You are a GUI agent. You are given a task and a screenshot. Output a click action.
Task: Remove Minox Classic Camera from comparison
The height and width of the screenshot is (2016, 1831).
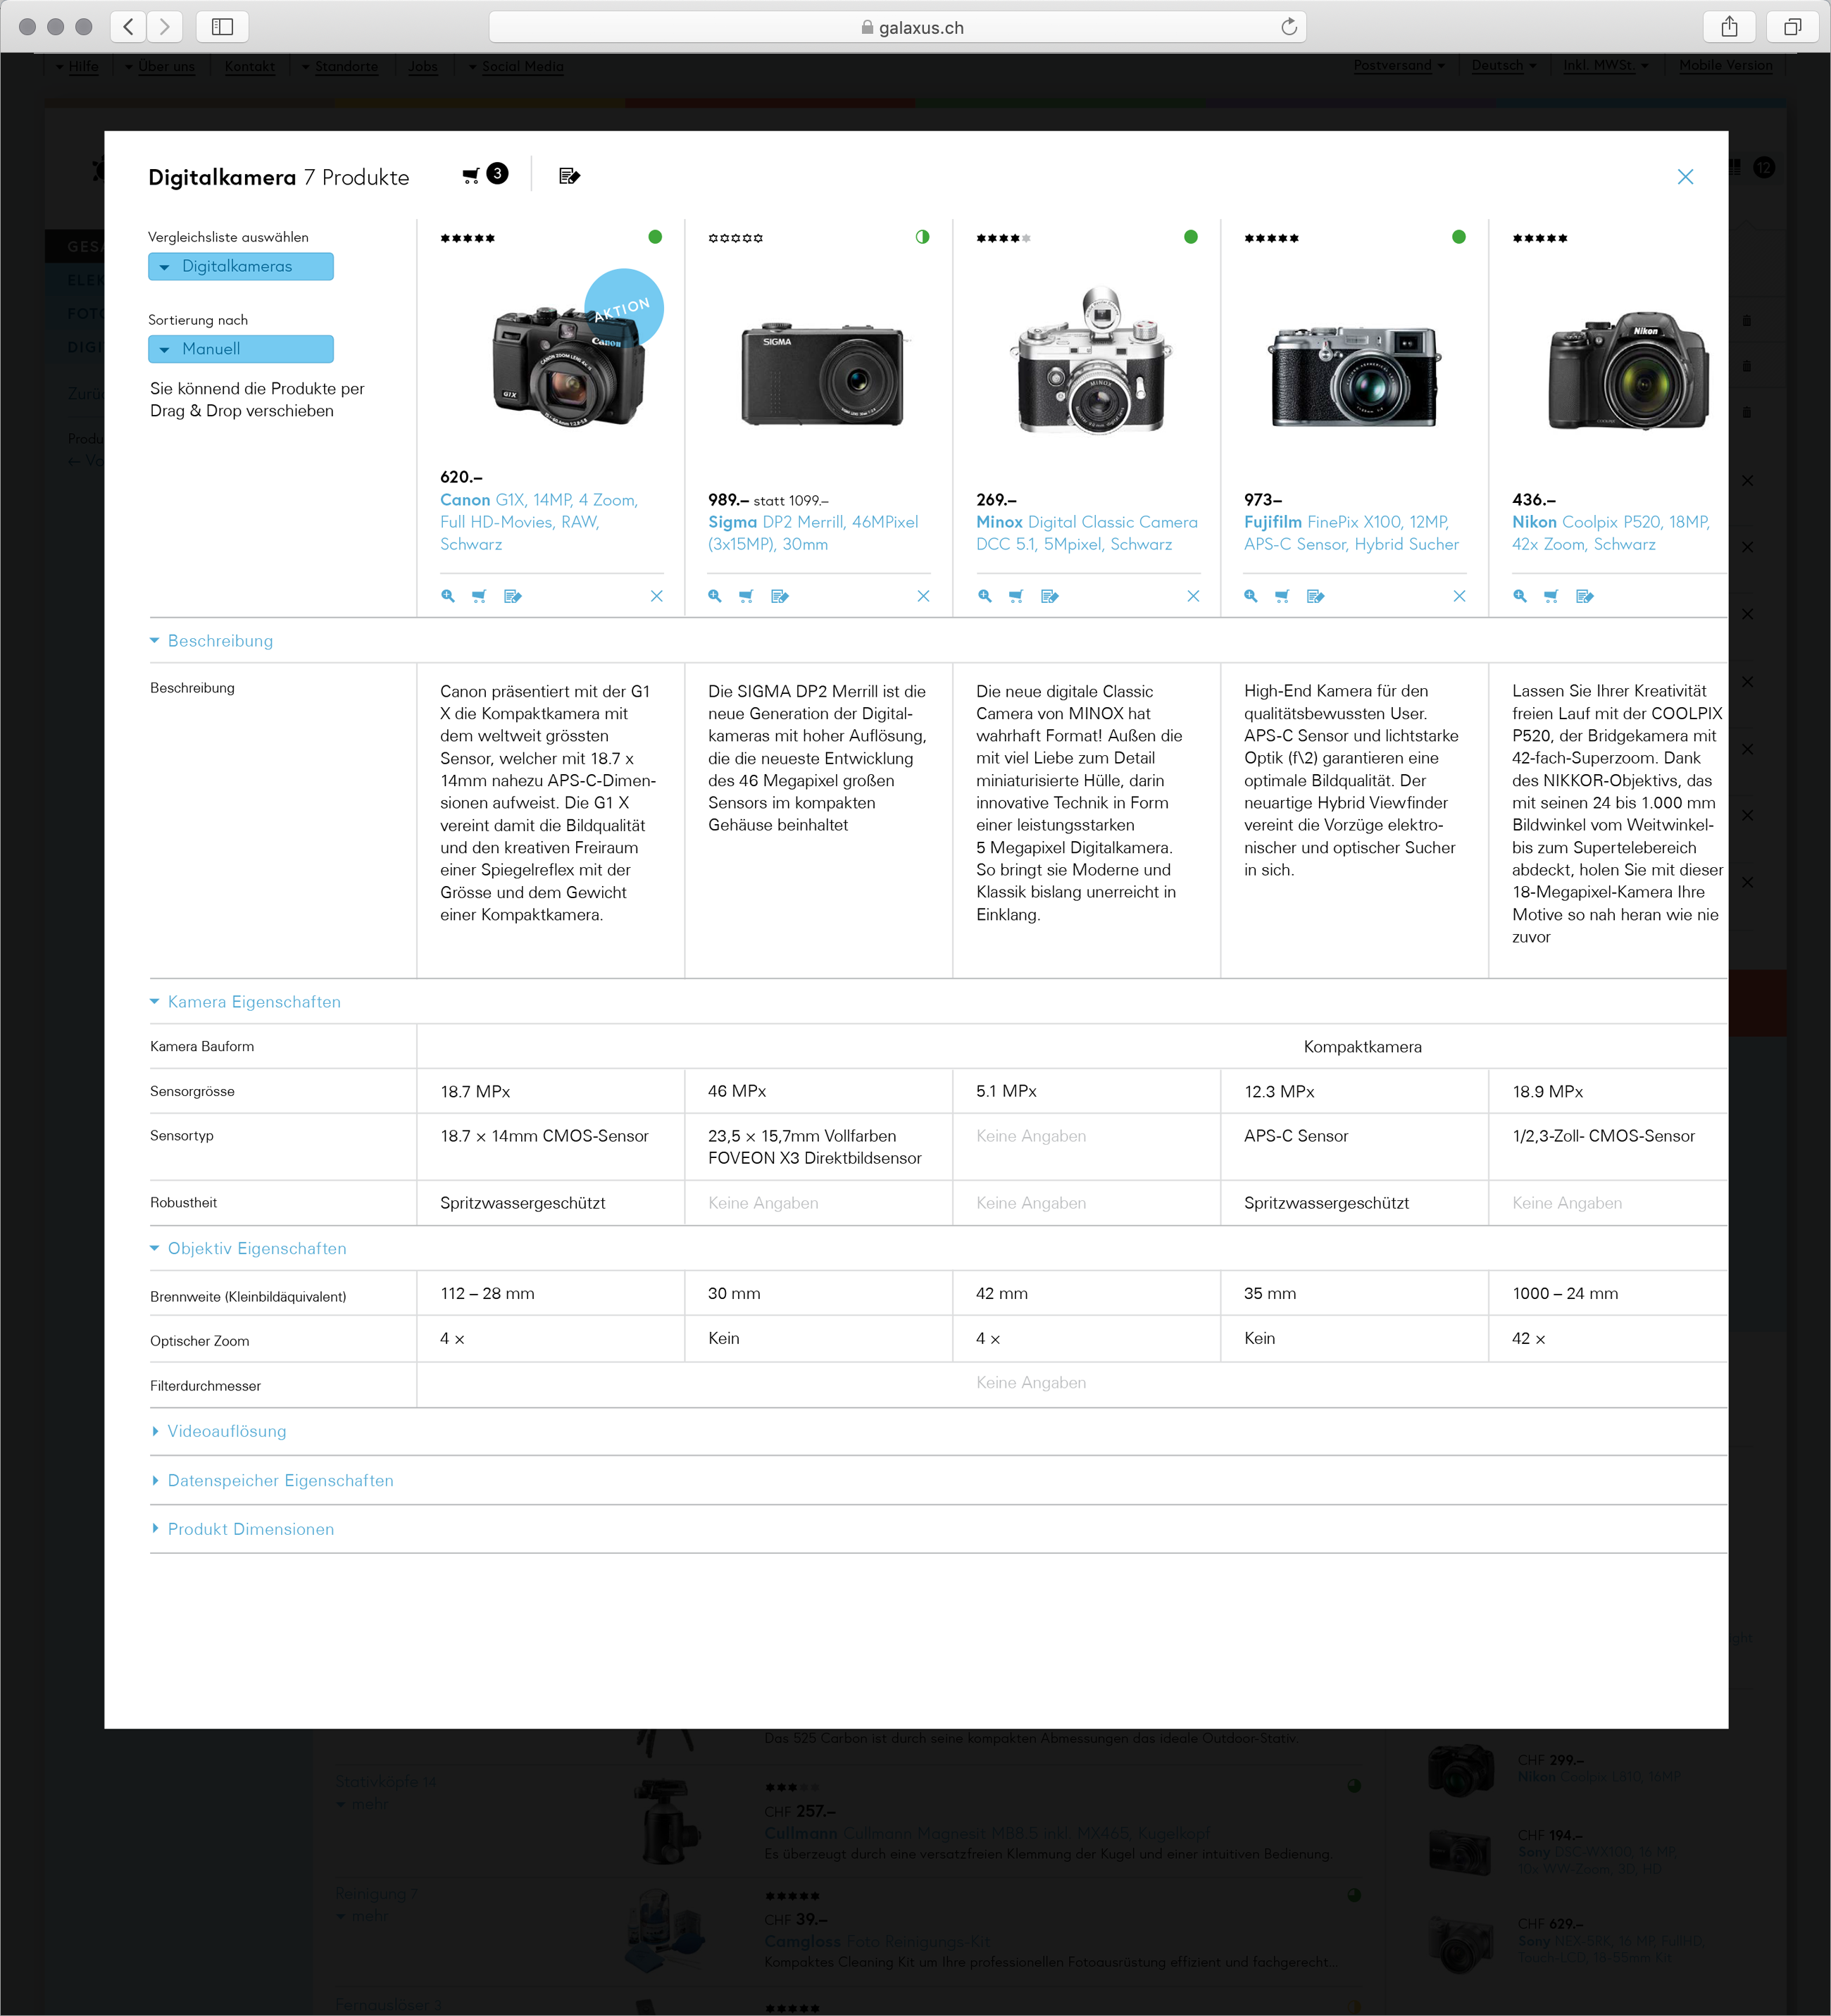click(x=1193, y=596)
